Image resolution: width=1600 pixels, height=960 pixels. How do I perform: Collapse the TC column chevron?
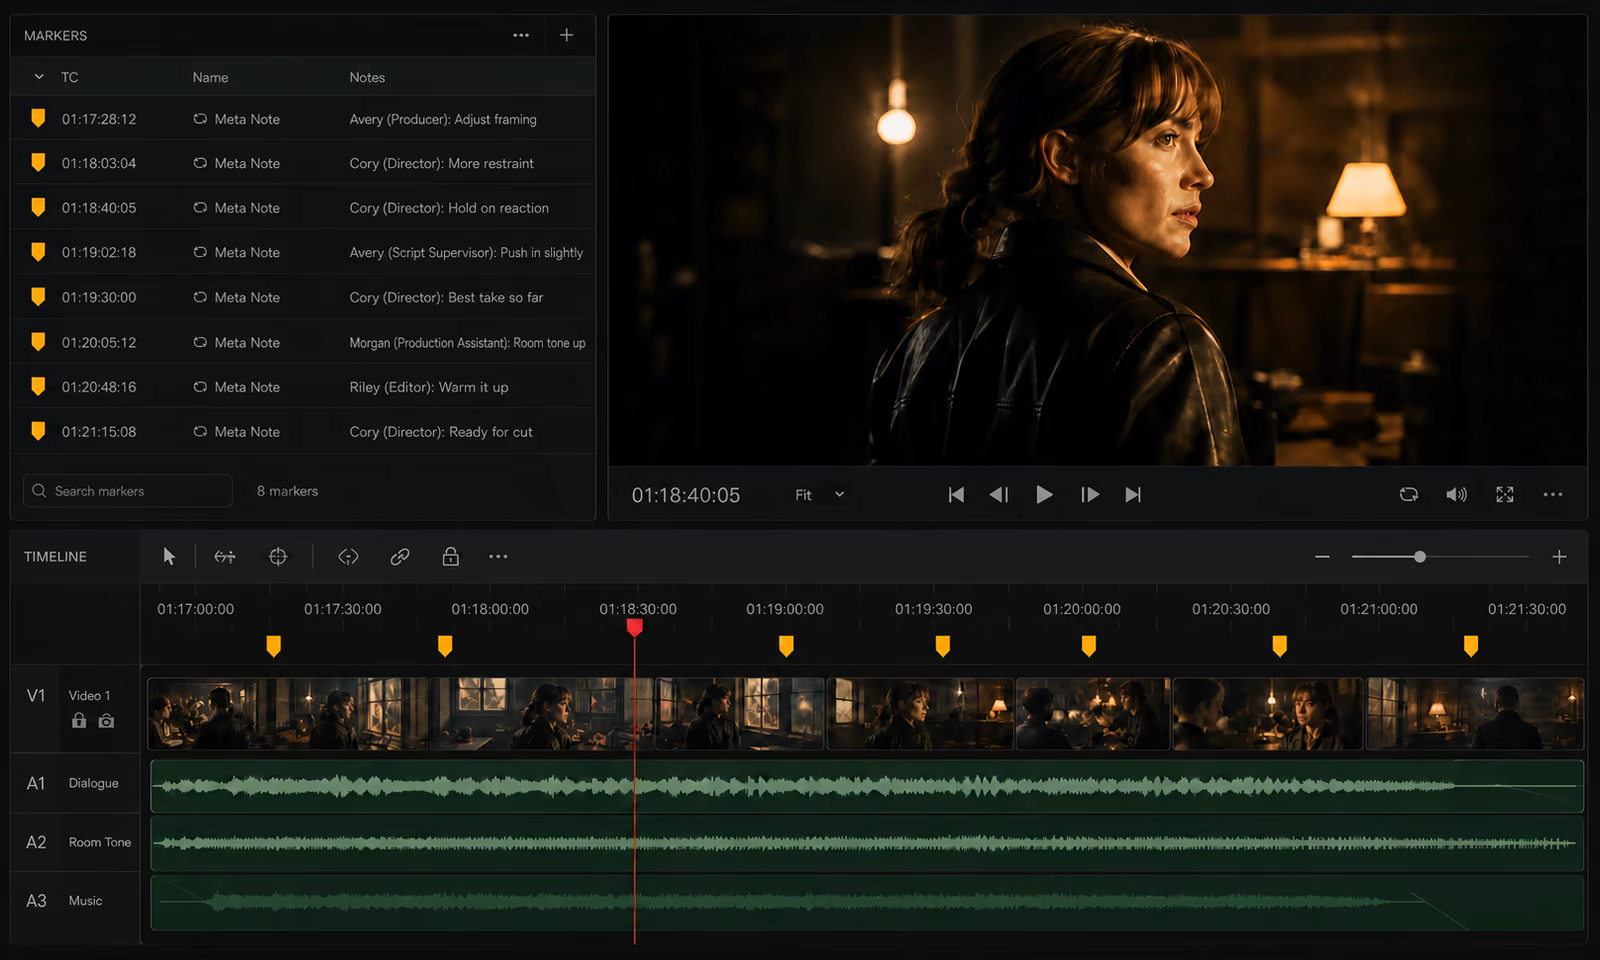(x=39, y=77)
